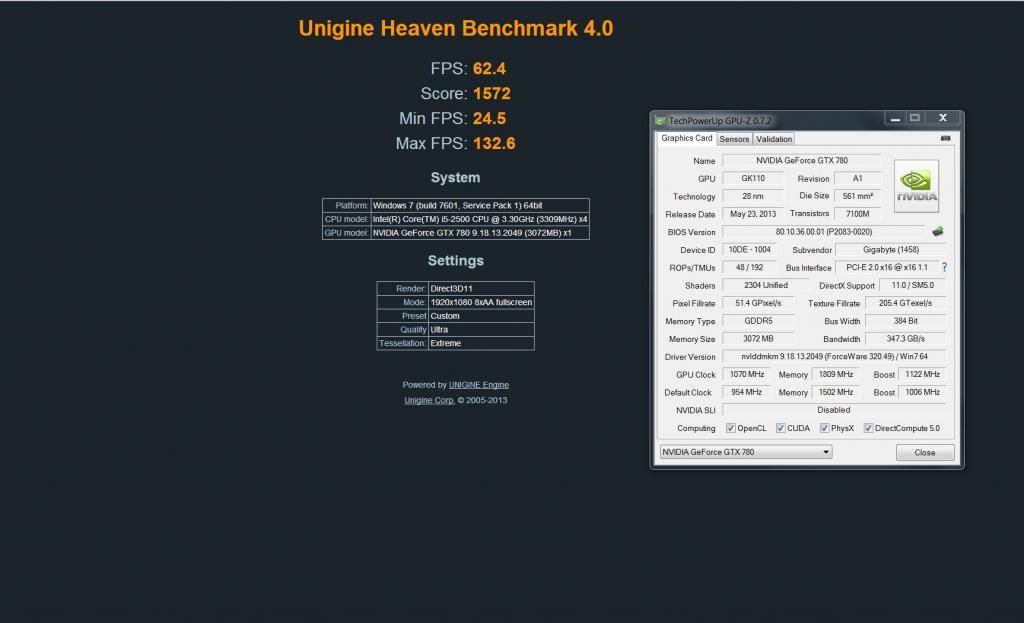Toggle the PhysX checkbox

[x=825, y=428]
